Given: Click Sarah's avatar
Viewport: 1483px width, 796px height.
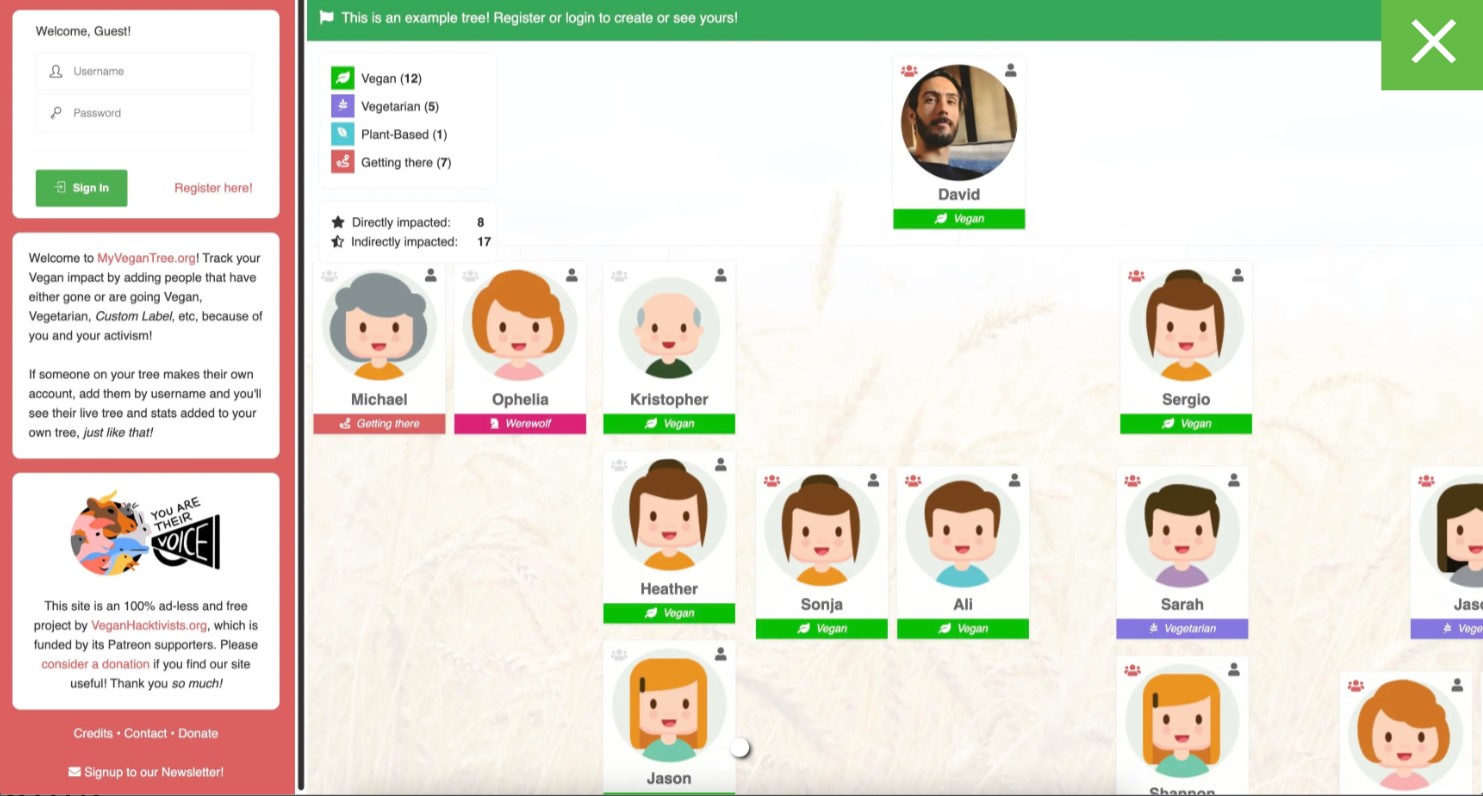Looking at the screenshot, I should point(1182,531).
